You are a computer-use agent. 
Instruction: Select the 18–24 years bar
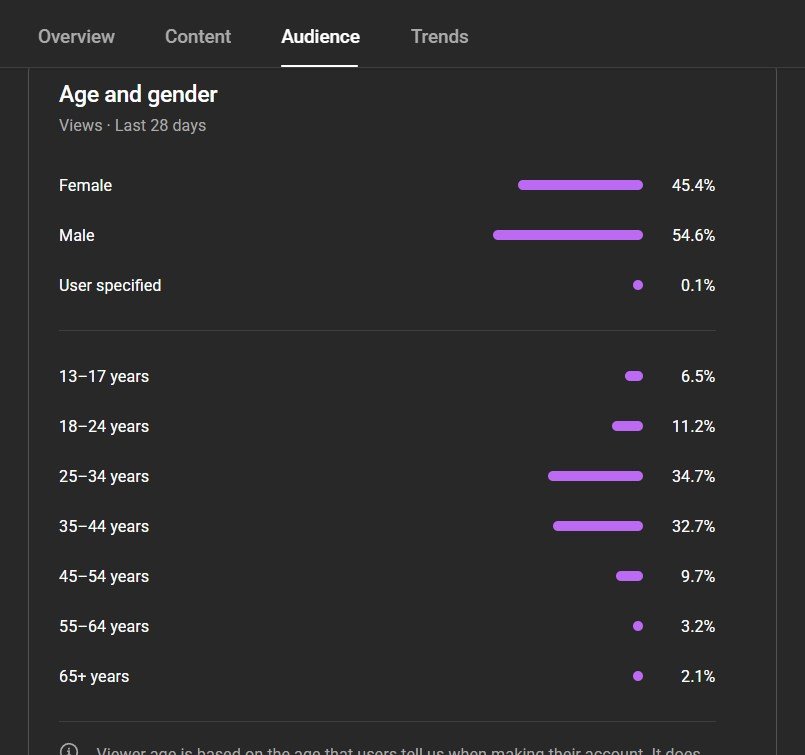click(x=627, y=426)
